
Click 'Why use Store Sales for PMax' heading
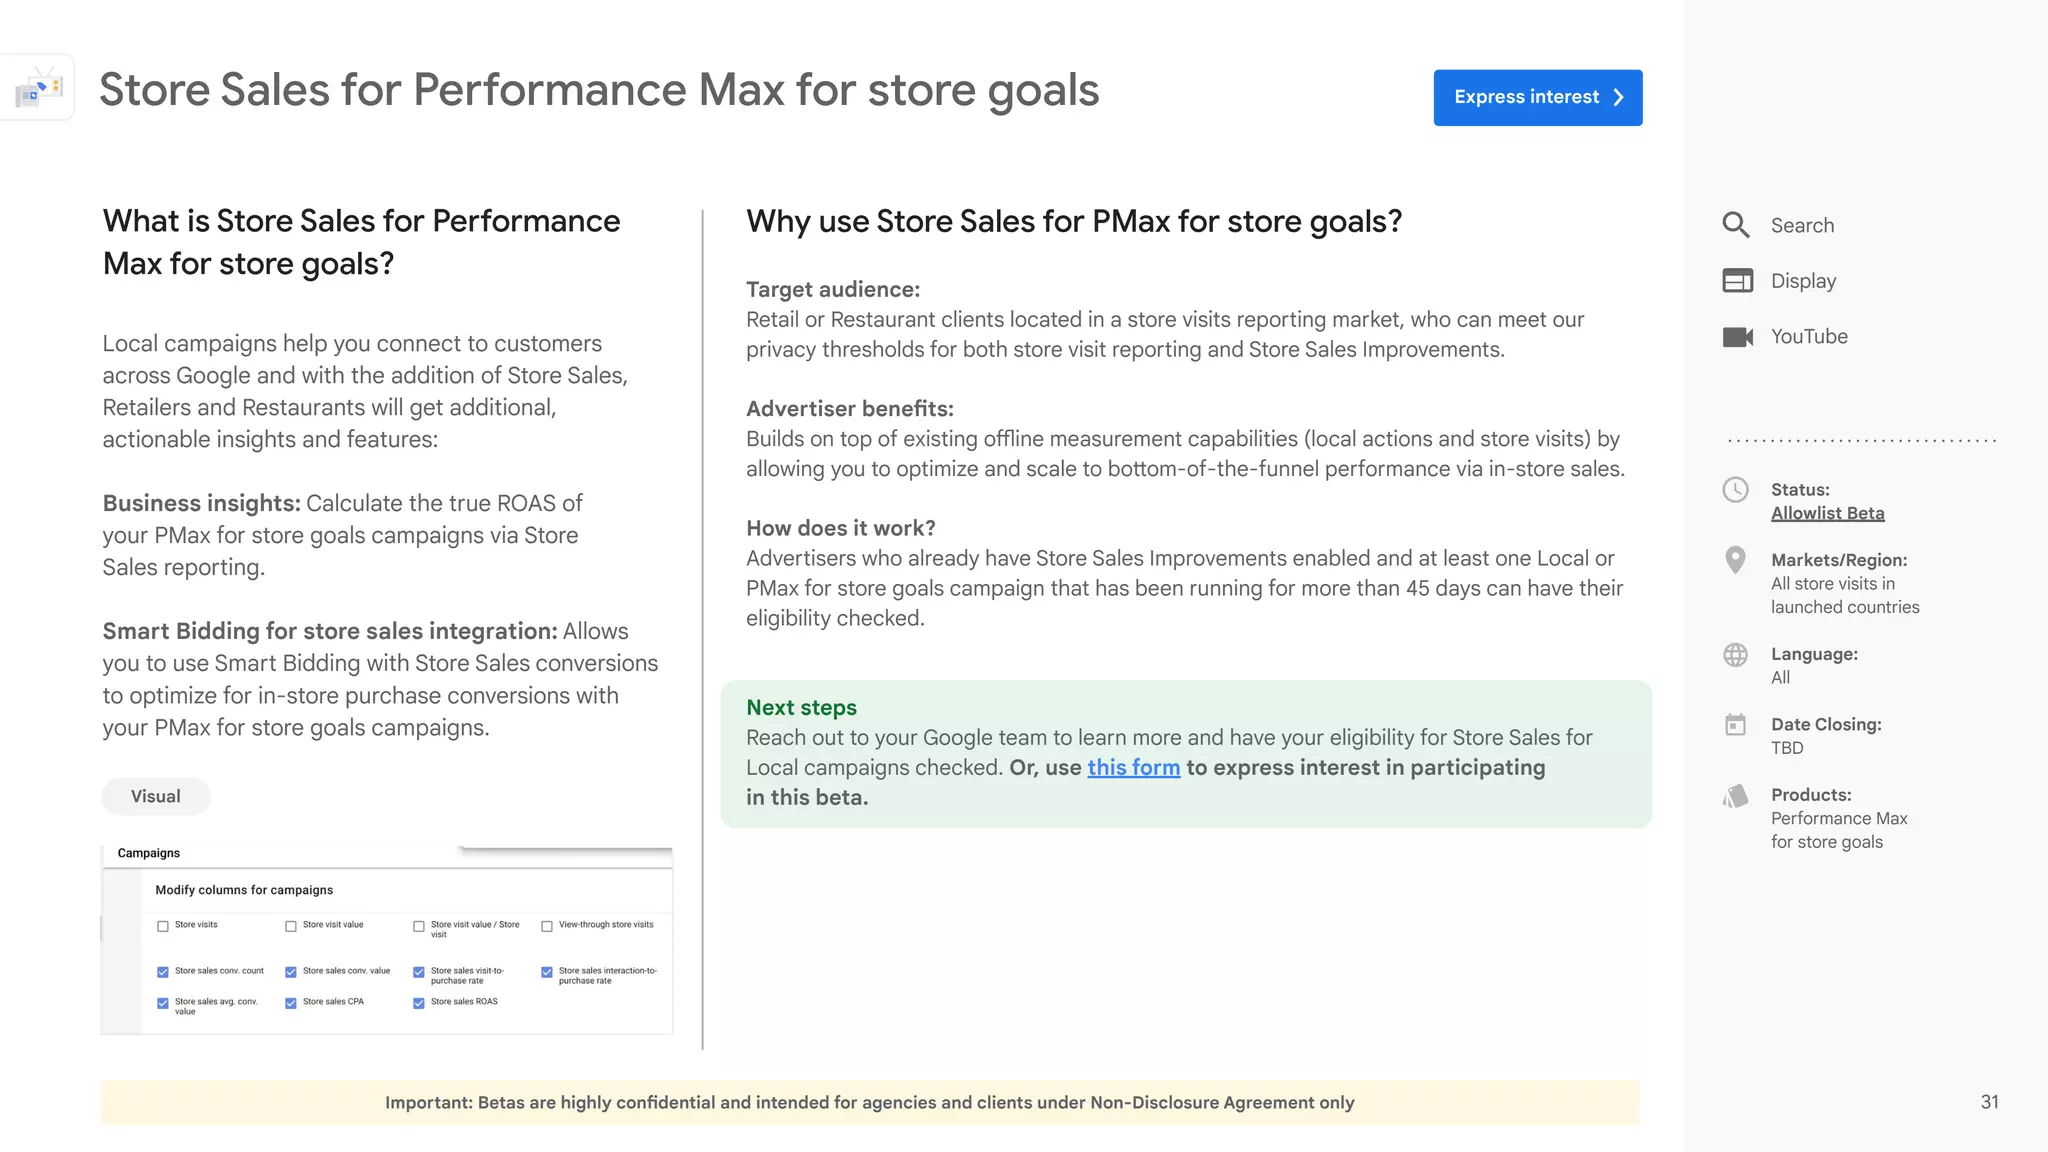point(1074,221)
